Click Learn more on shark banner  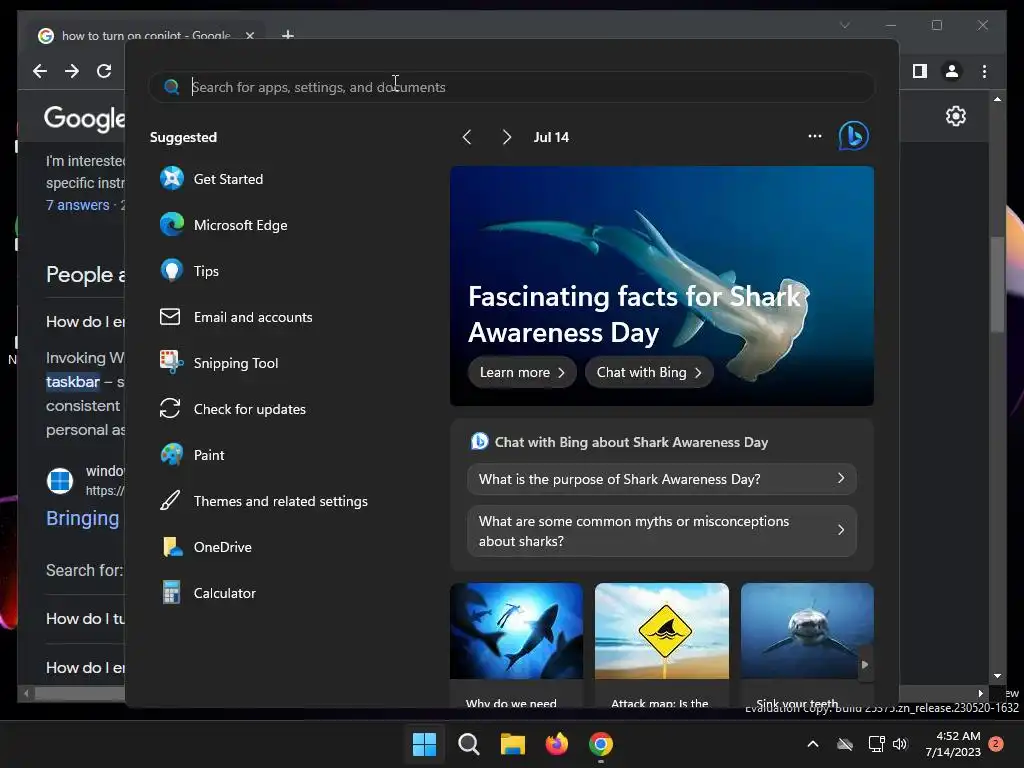[x=522, y=372]
